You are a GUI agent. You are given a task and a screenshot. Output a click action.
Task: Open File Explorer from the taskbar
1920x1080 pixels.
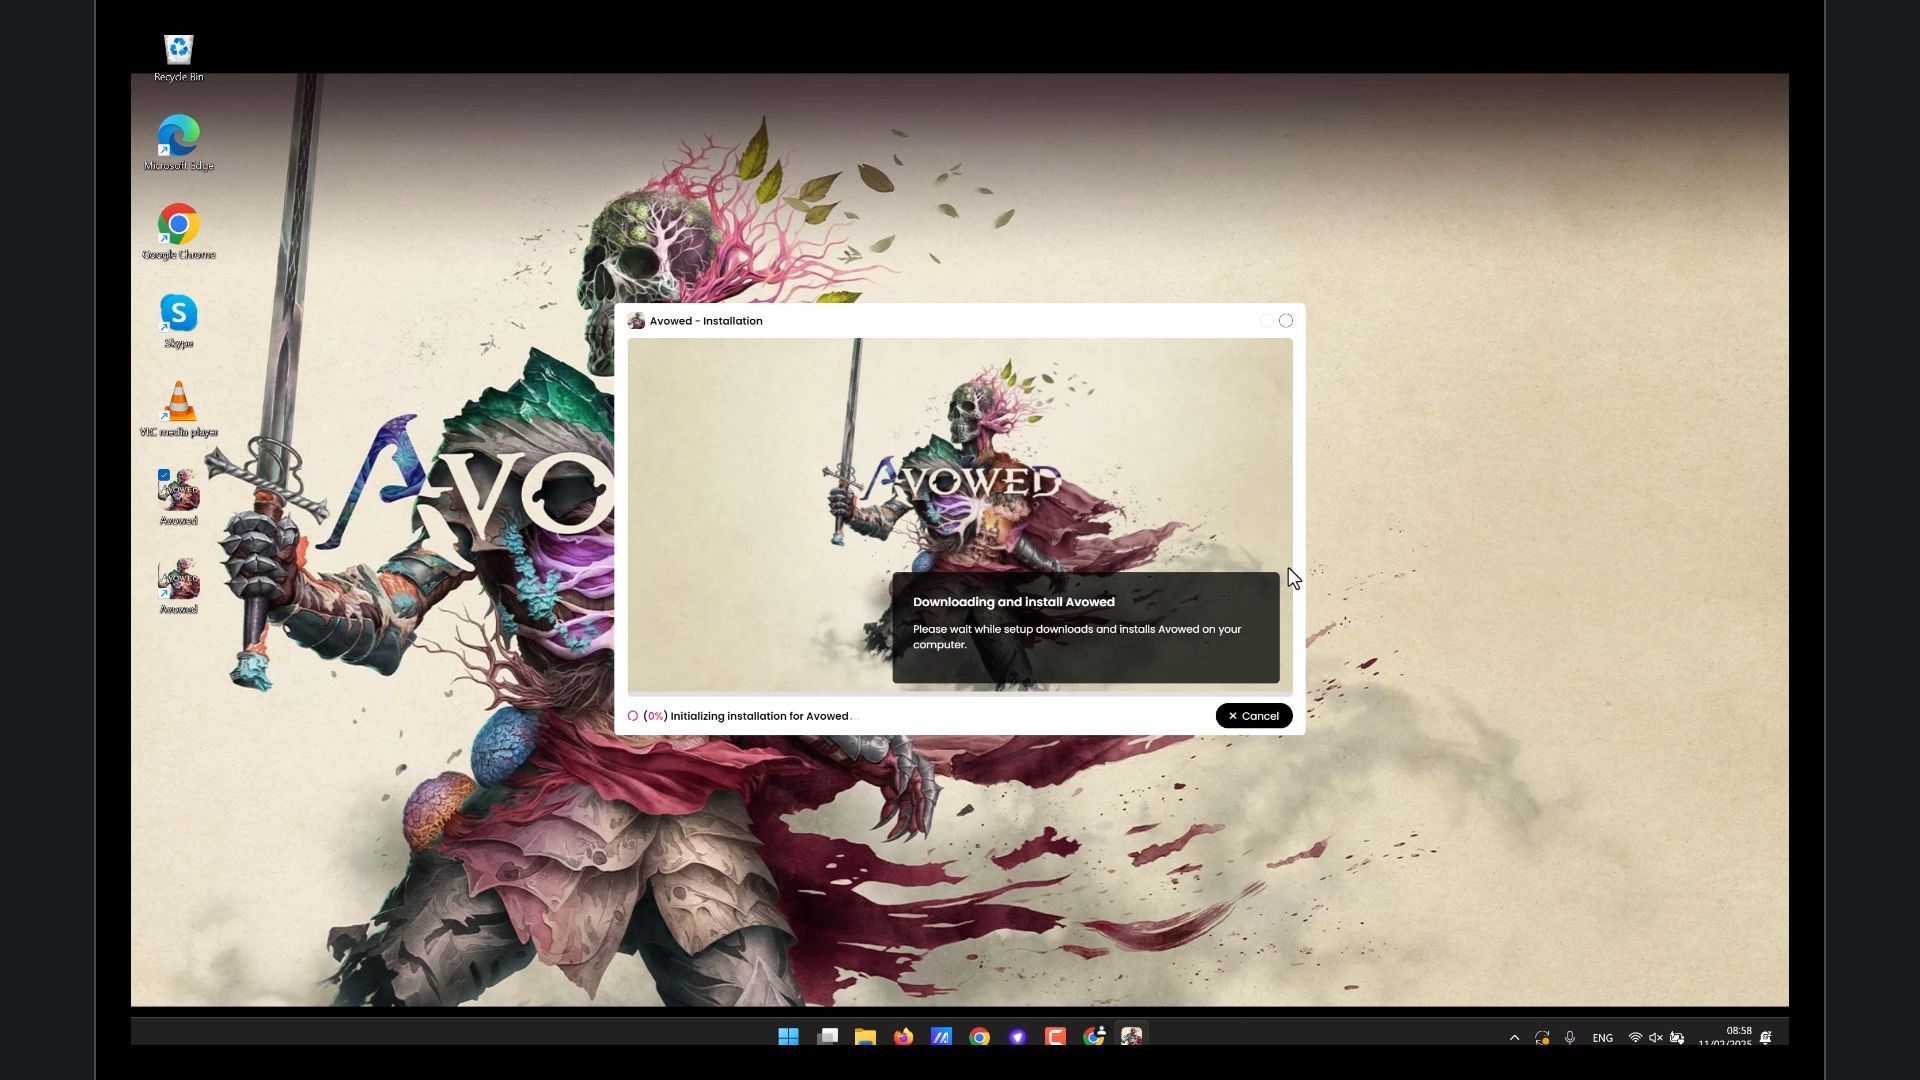tap(865, 1037)
